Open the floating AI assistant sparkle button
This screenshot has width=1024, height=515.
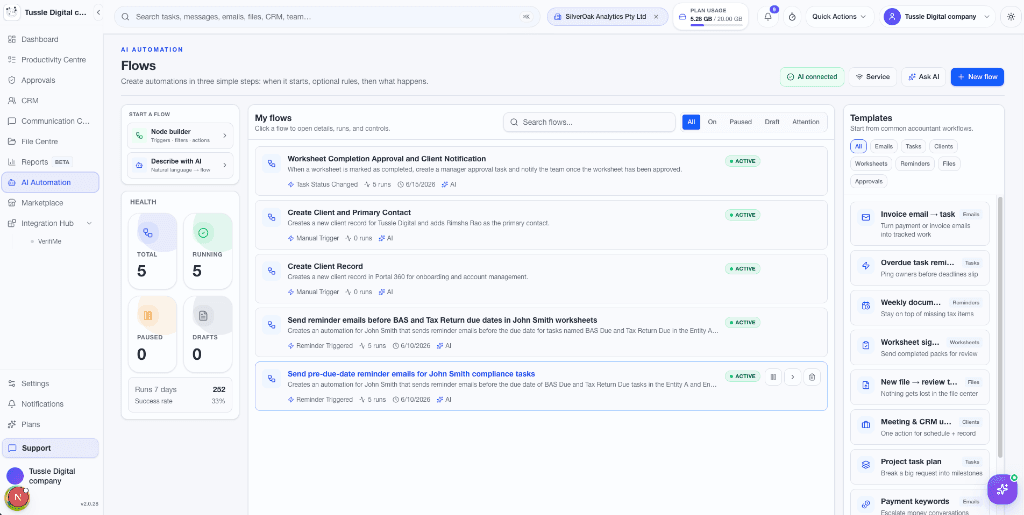(x=1002, y=489)
